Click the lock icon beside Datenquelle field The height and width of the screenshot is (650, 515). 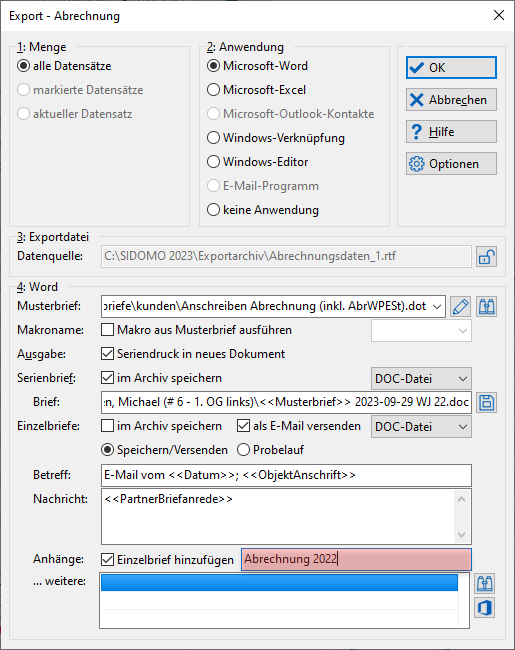(x=486, y=257)
